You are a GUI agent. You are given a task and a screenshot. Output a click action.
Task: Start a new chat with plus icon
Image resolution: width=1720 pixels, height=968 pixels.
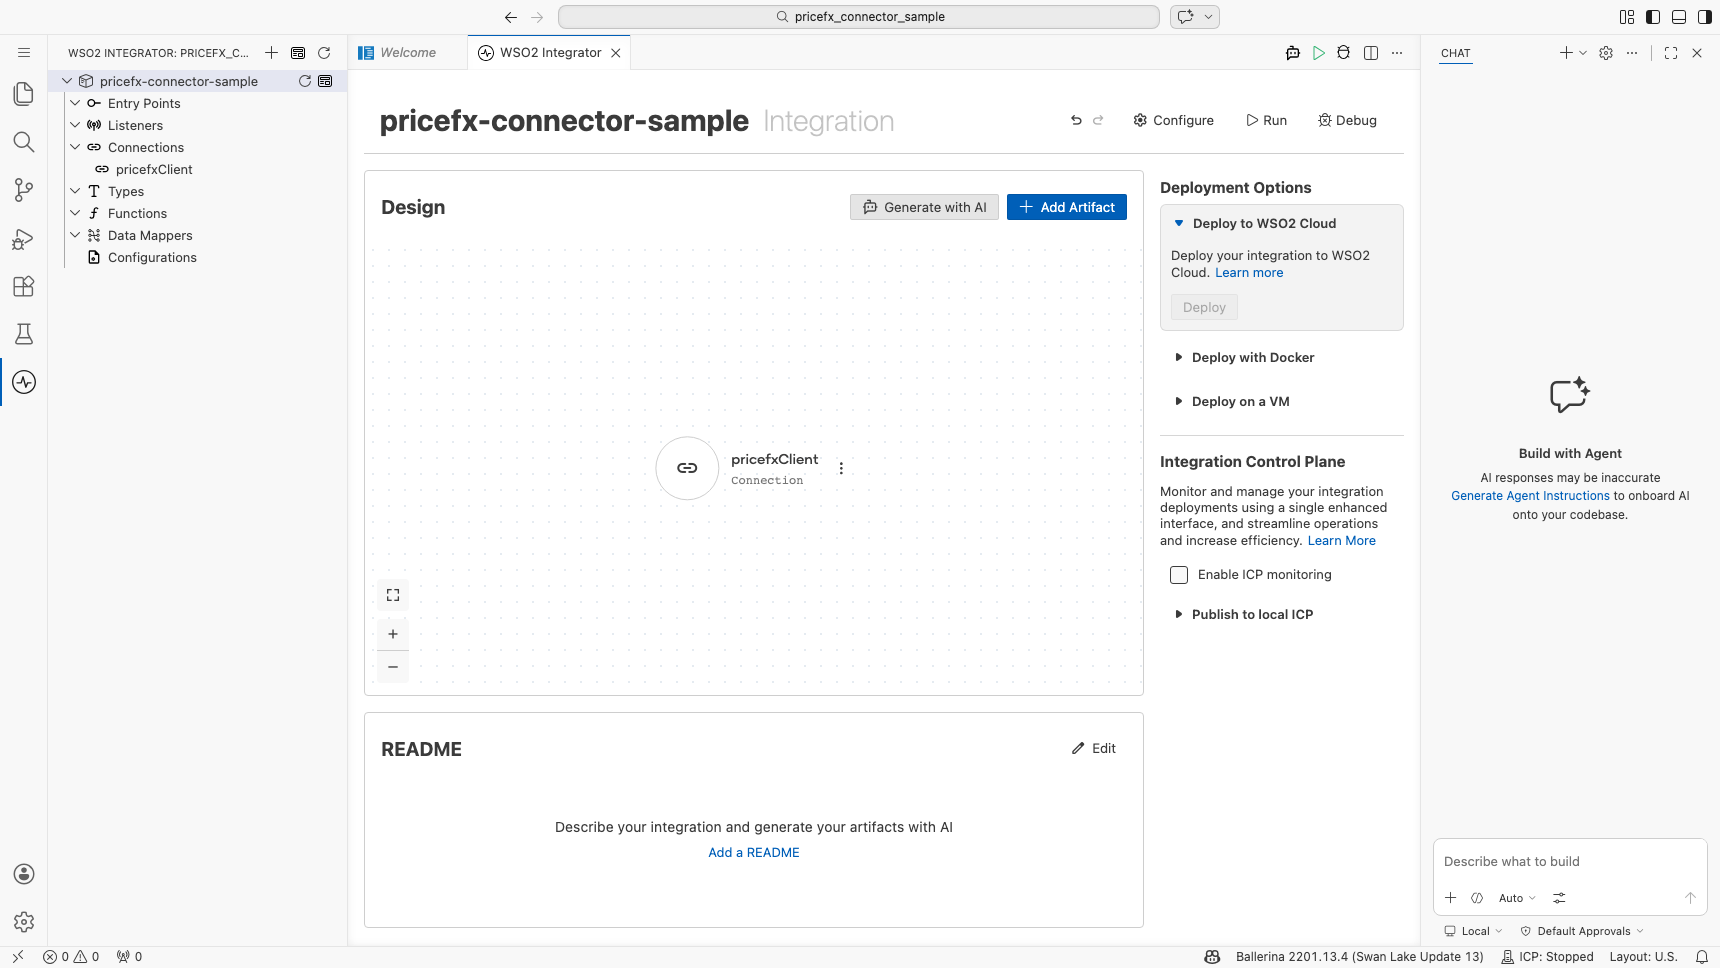(1566, 53)
